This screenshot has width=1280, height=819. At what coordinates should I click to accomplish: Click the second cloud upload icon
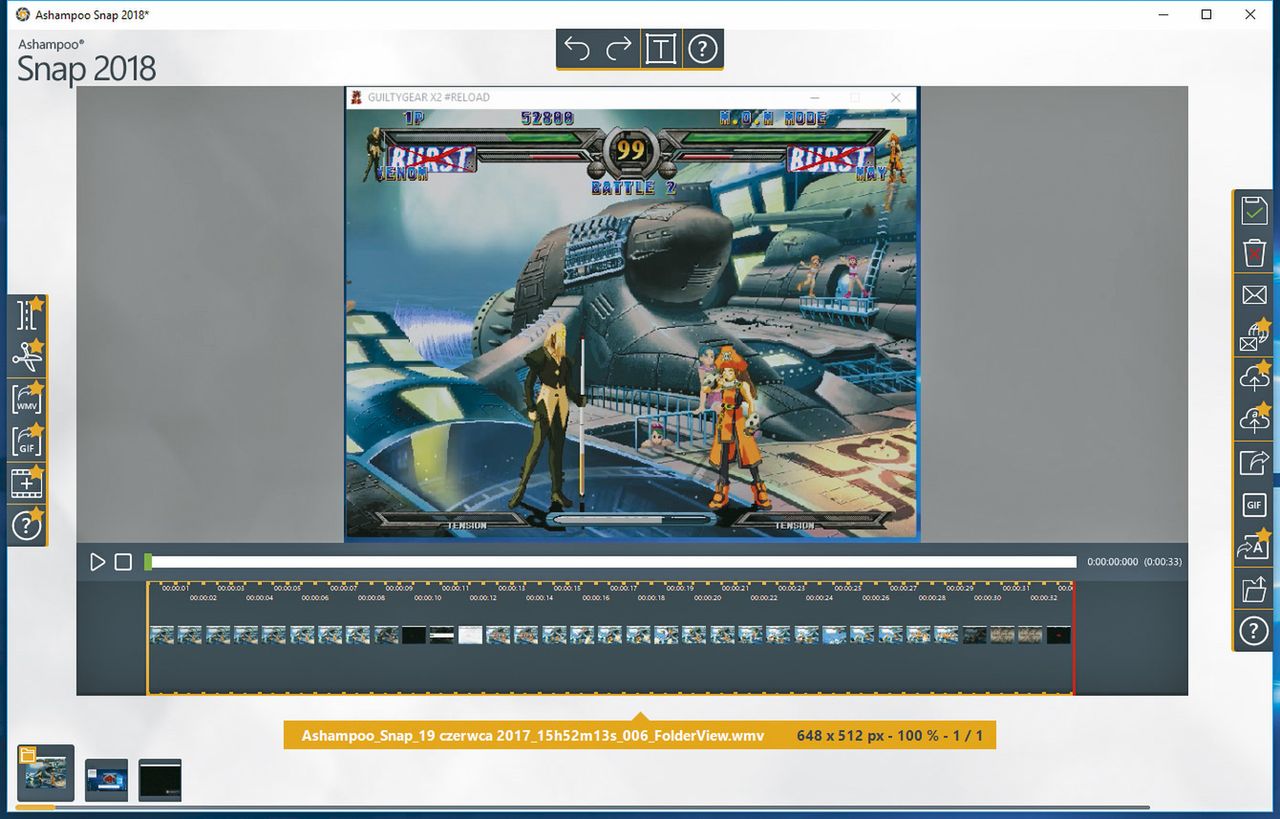(1254, 420)
